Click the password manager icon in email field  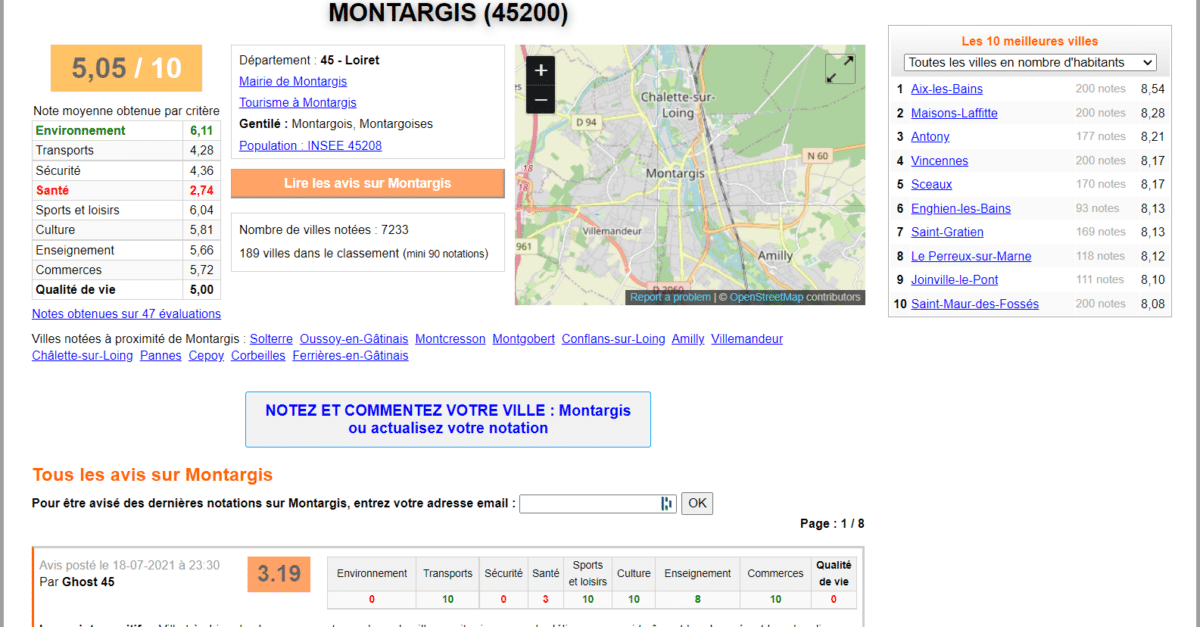pyautogui.click(x=666, y=503)
